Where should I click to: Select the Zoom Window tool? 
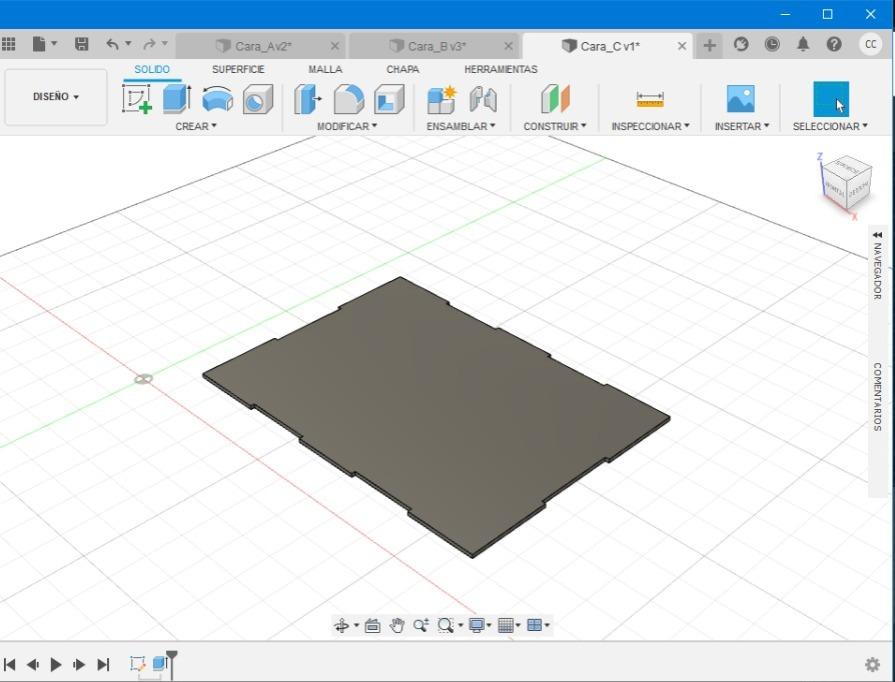click(445, 625)
